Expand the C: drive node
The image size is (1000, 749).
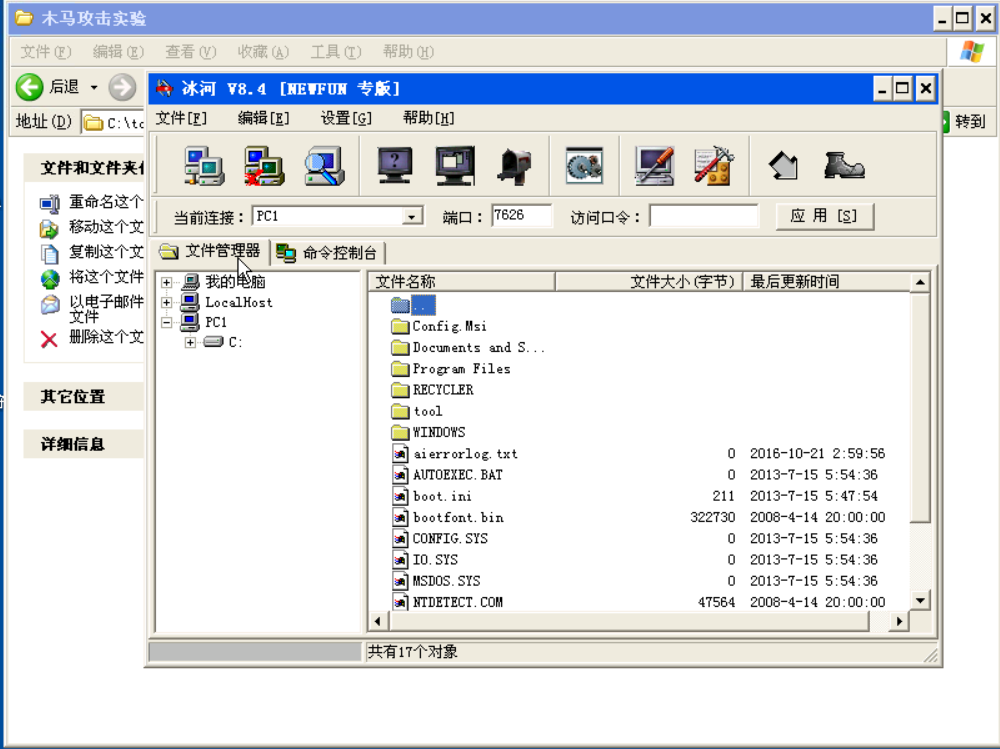coord(190,343)
